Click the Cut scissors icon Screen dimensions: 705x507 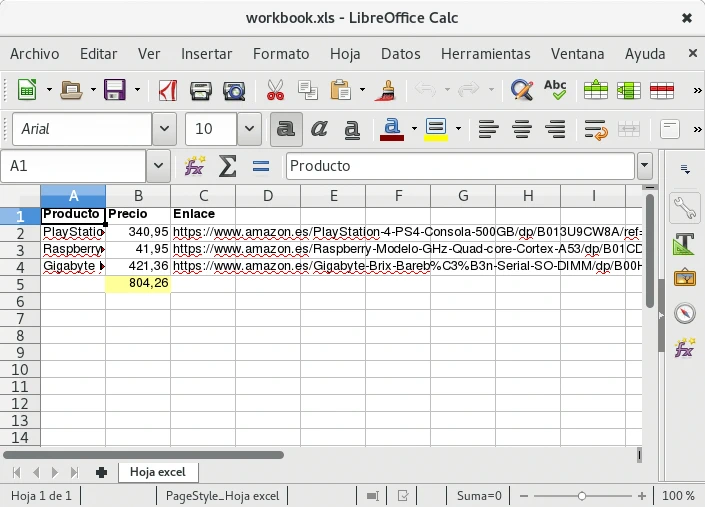coord(275,91)
